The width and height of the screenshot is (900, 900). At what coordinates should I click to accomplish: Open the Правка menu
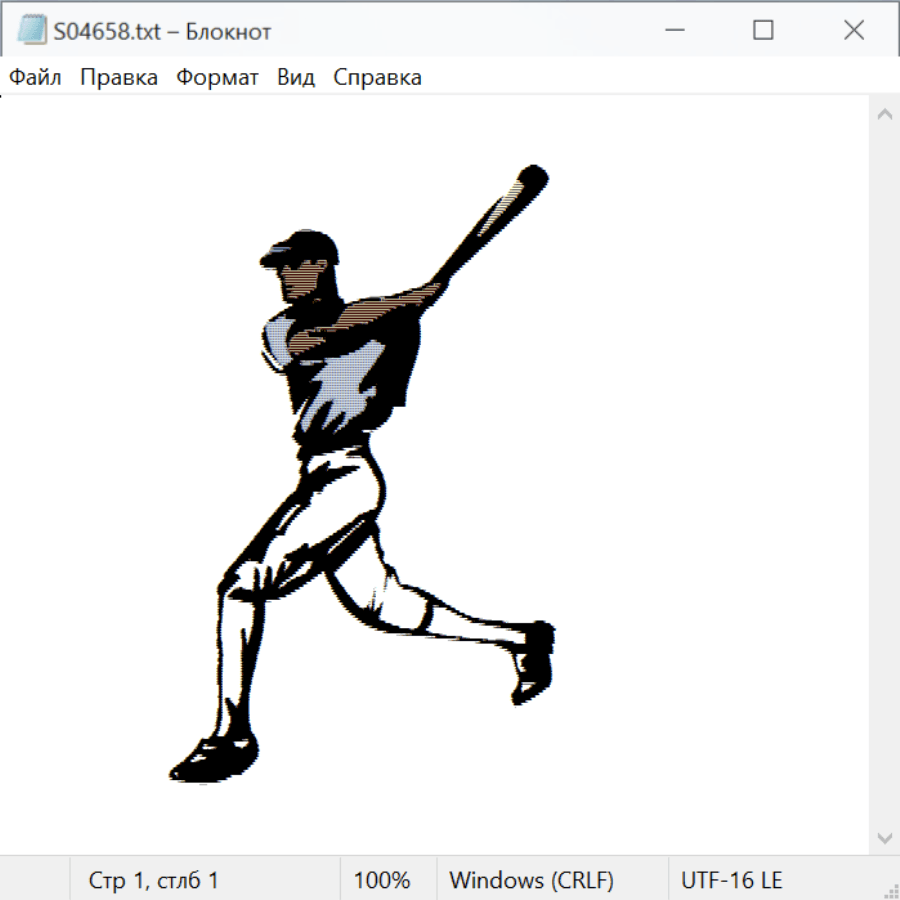tap(118, 78)
